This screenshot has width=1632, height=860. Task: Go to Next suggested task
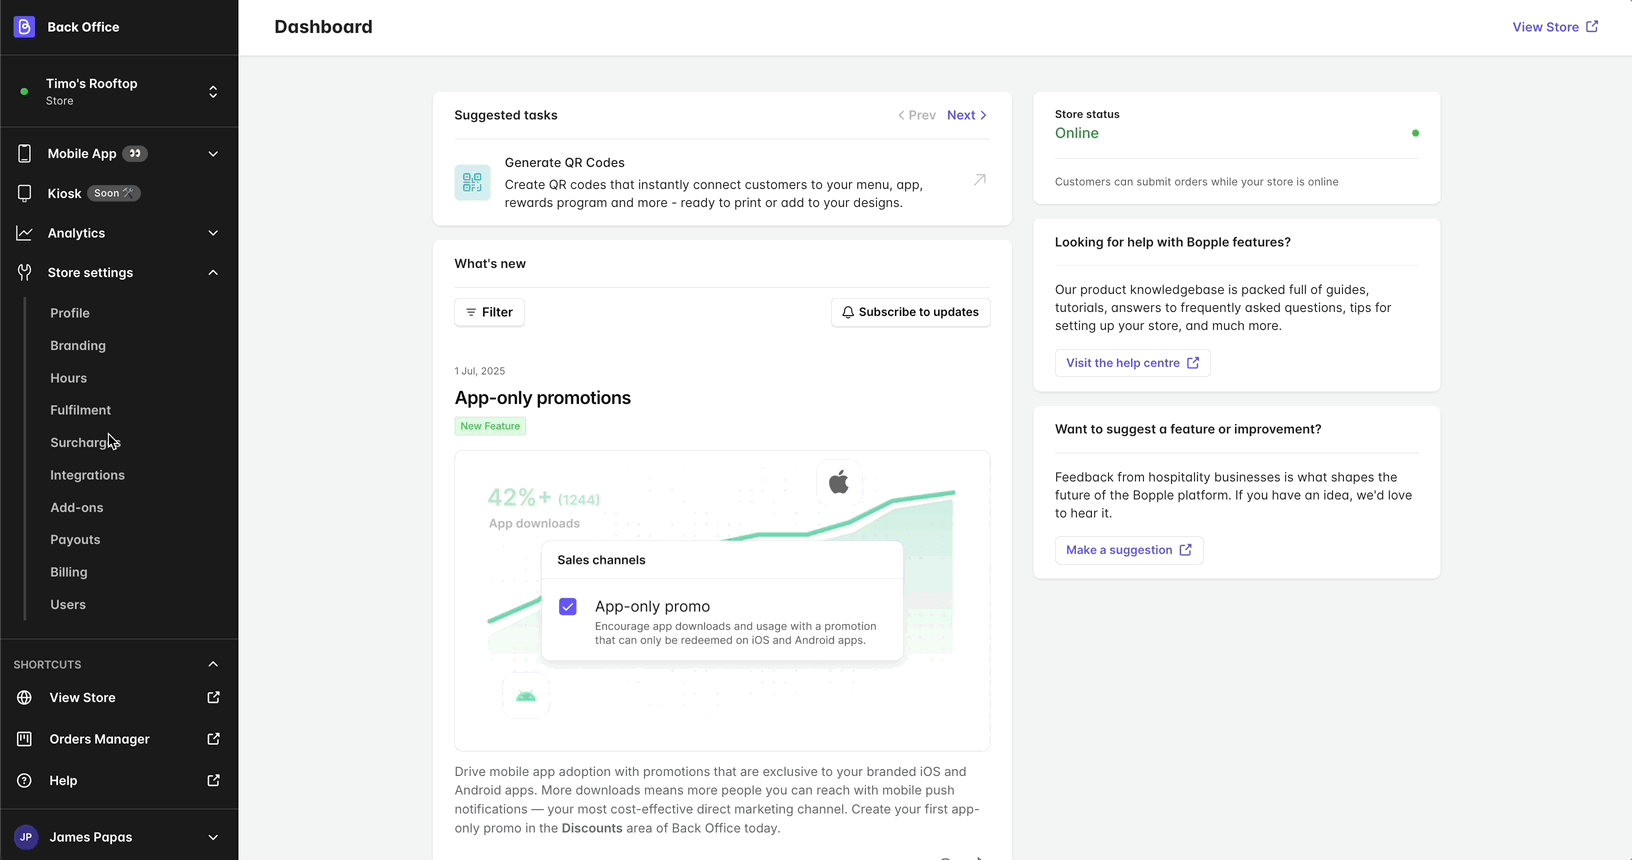coord(967,115)
